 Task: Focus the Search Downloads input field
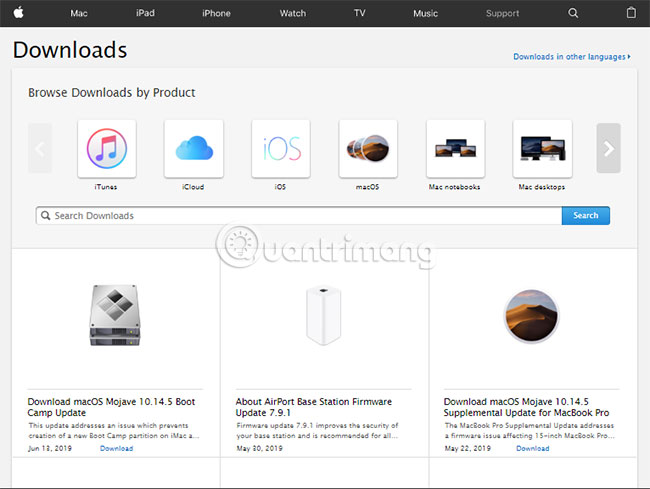click(x=299, y=215)
